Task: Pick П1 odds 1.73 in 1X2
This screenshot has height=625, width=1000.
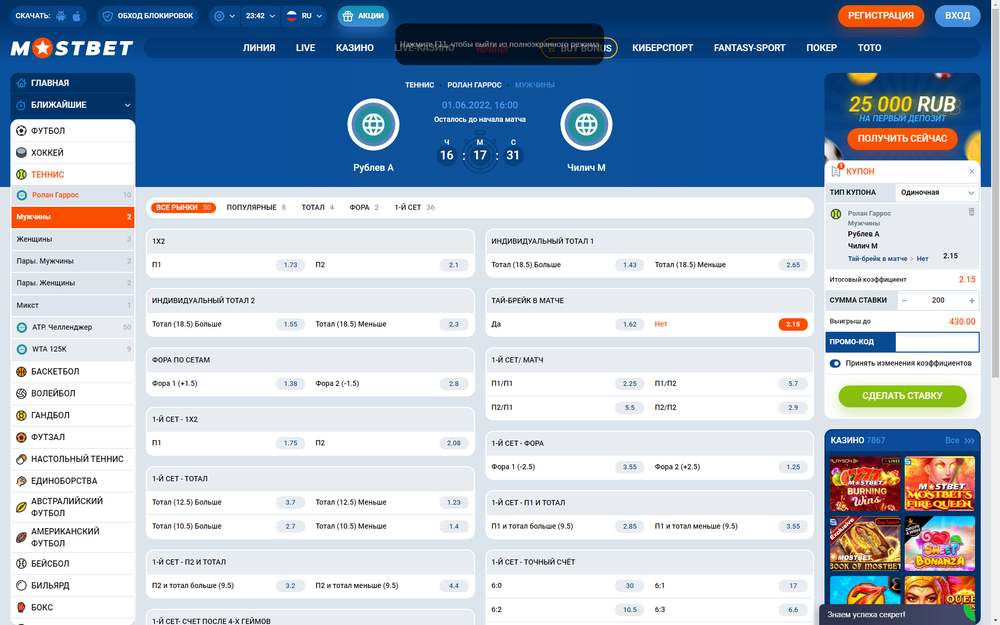Action: pos(290,265)
